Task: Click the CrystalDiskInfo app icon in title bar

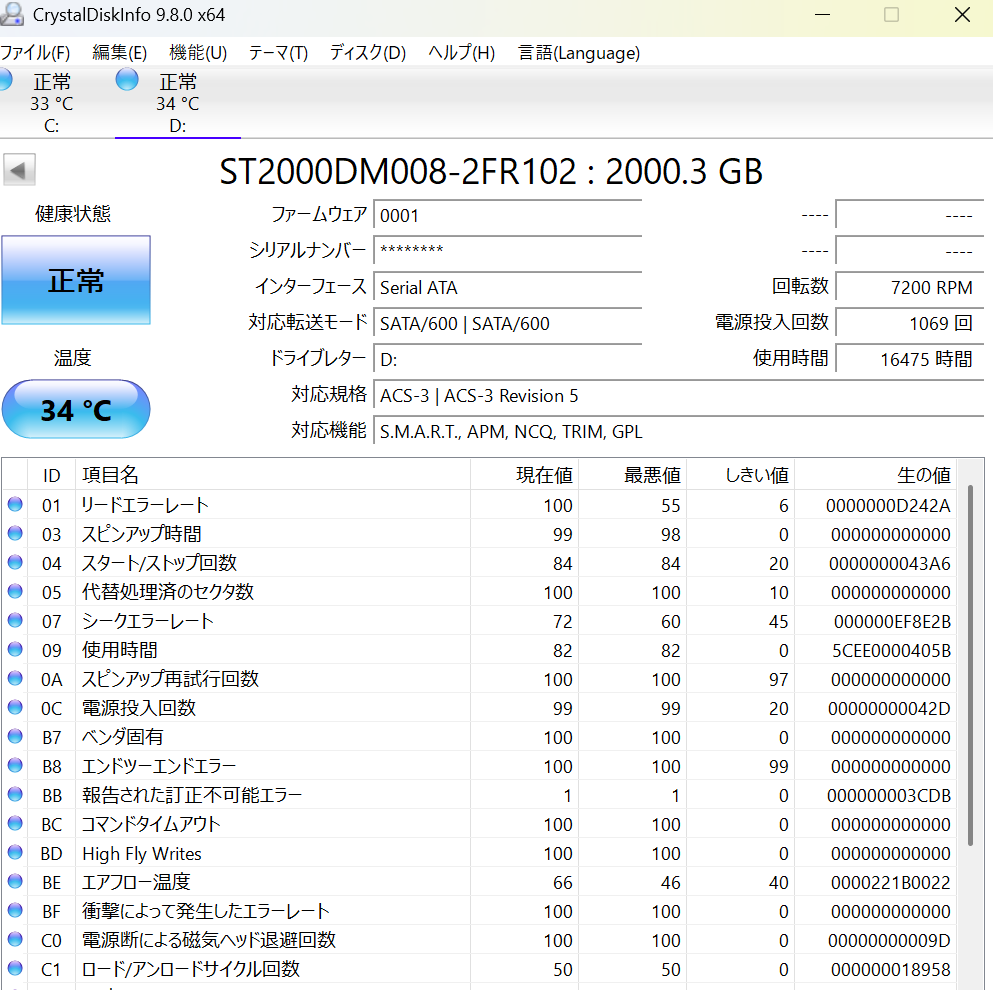Action: pyautogui.click(x=10, y=14)
